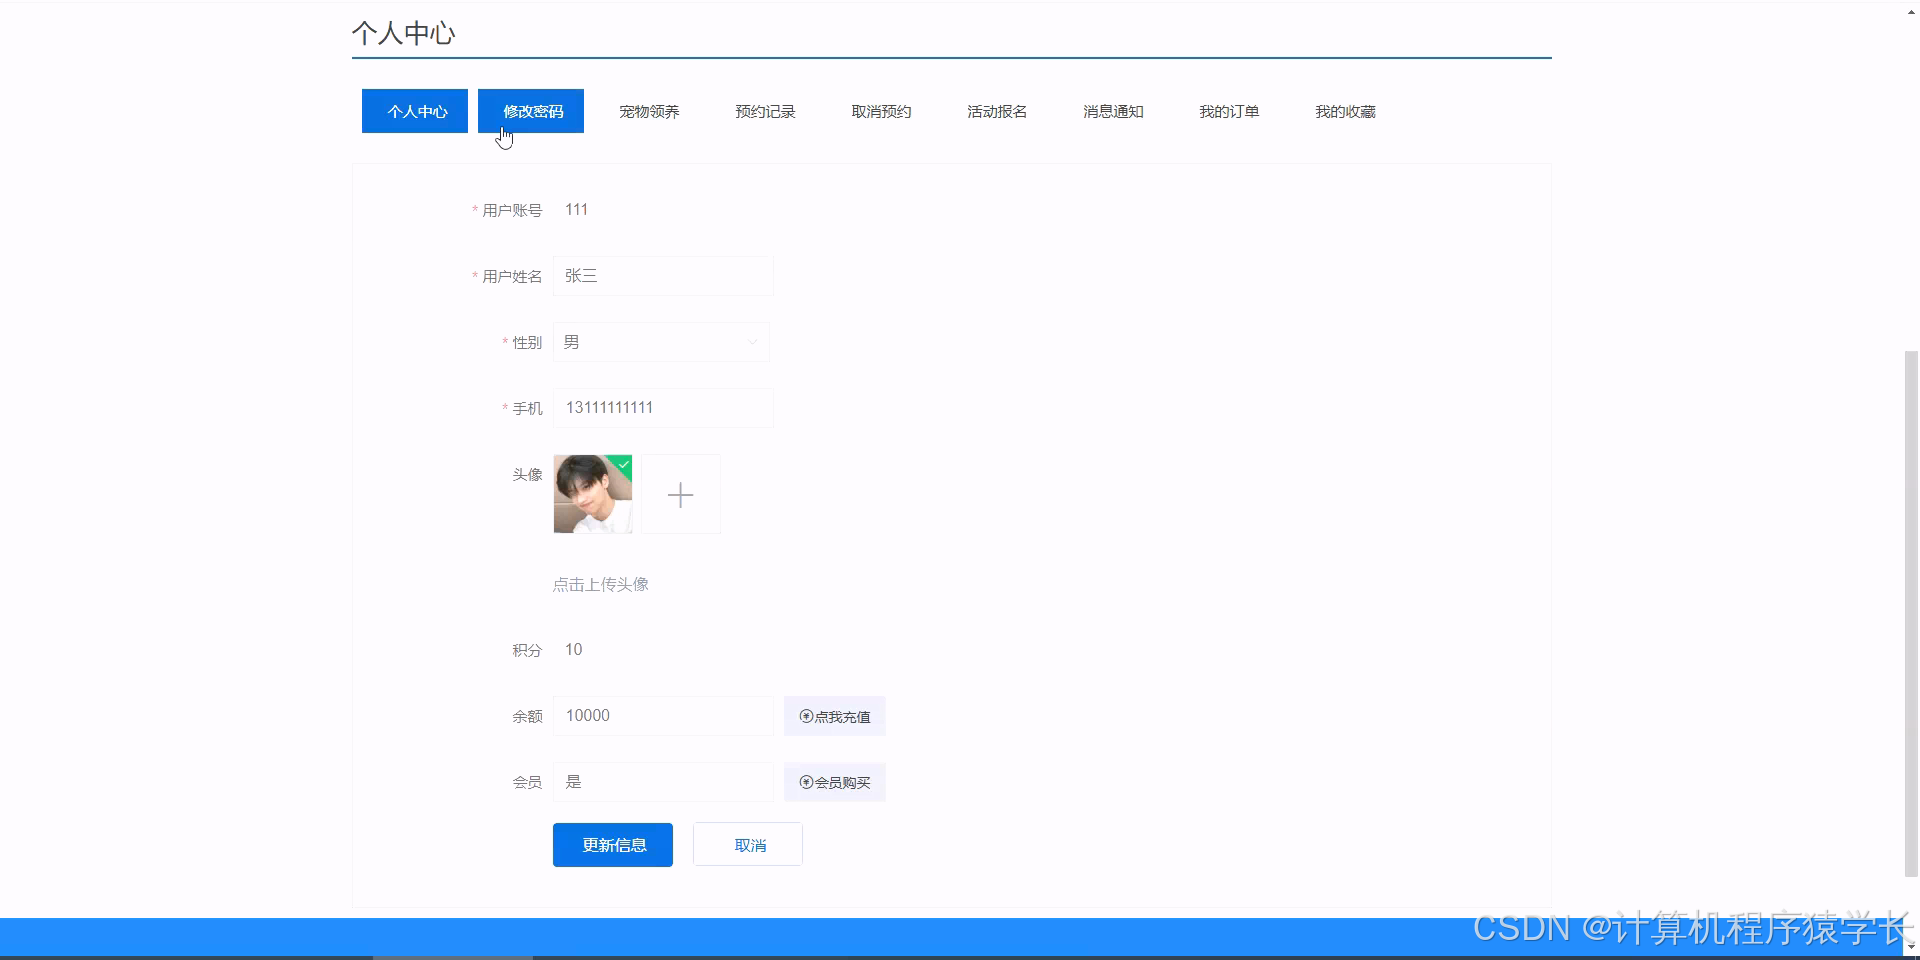
Task: Select the 预约记录 tab
Action: (x=764, y=111)
